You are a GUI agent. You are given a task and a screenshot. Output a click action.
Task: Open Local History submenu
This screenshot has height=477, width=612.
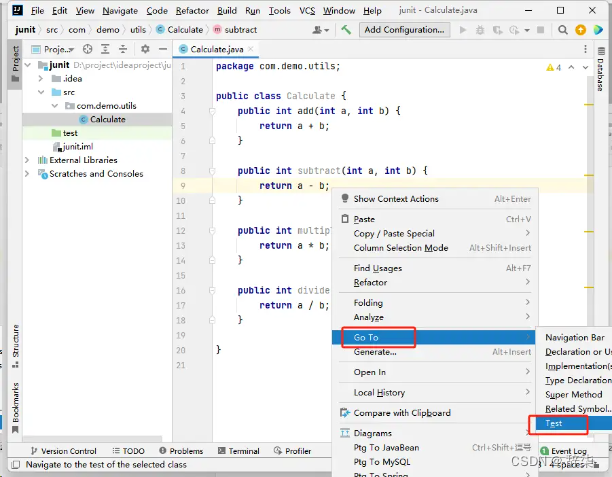(x=435, y=392)
